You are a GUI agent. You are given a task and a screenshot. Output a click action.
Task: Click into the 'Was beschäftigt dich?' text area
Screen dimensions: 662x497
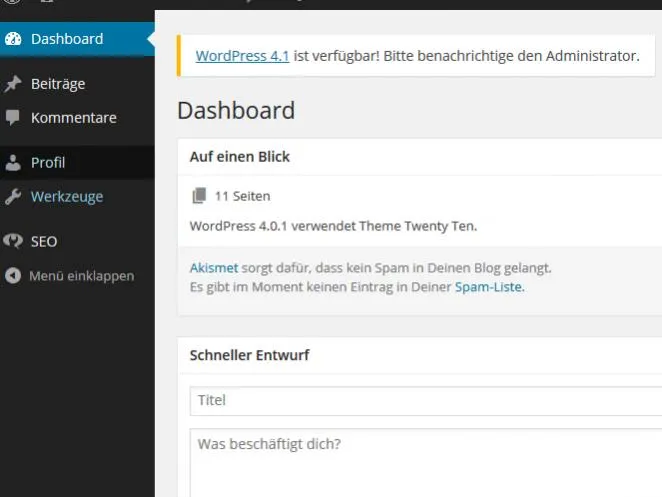click(x=426, y=463)
